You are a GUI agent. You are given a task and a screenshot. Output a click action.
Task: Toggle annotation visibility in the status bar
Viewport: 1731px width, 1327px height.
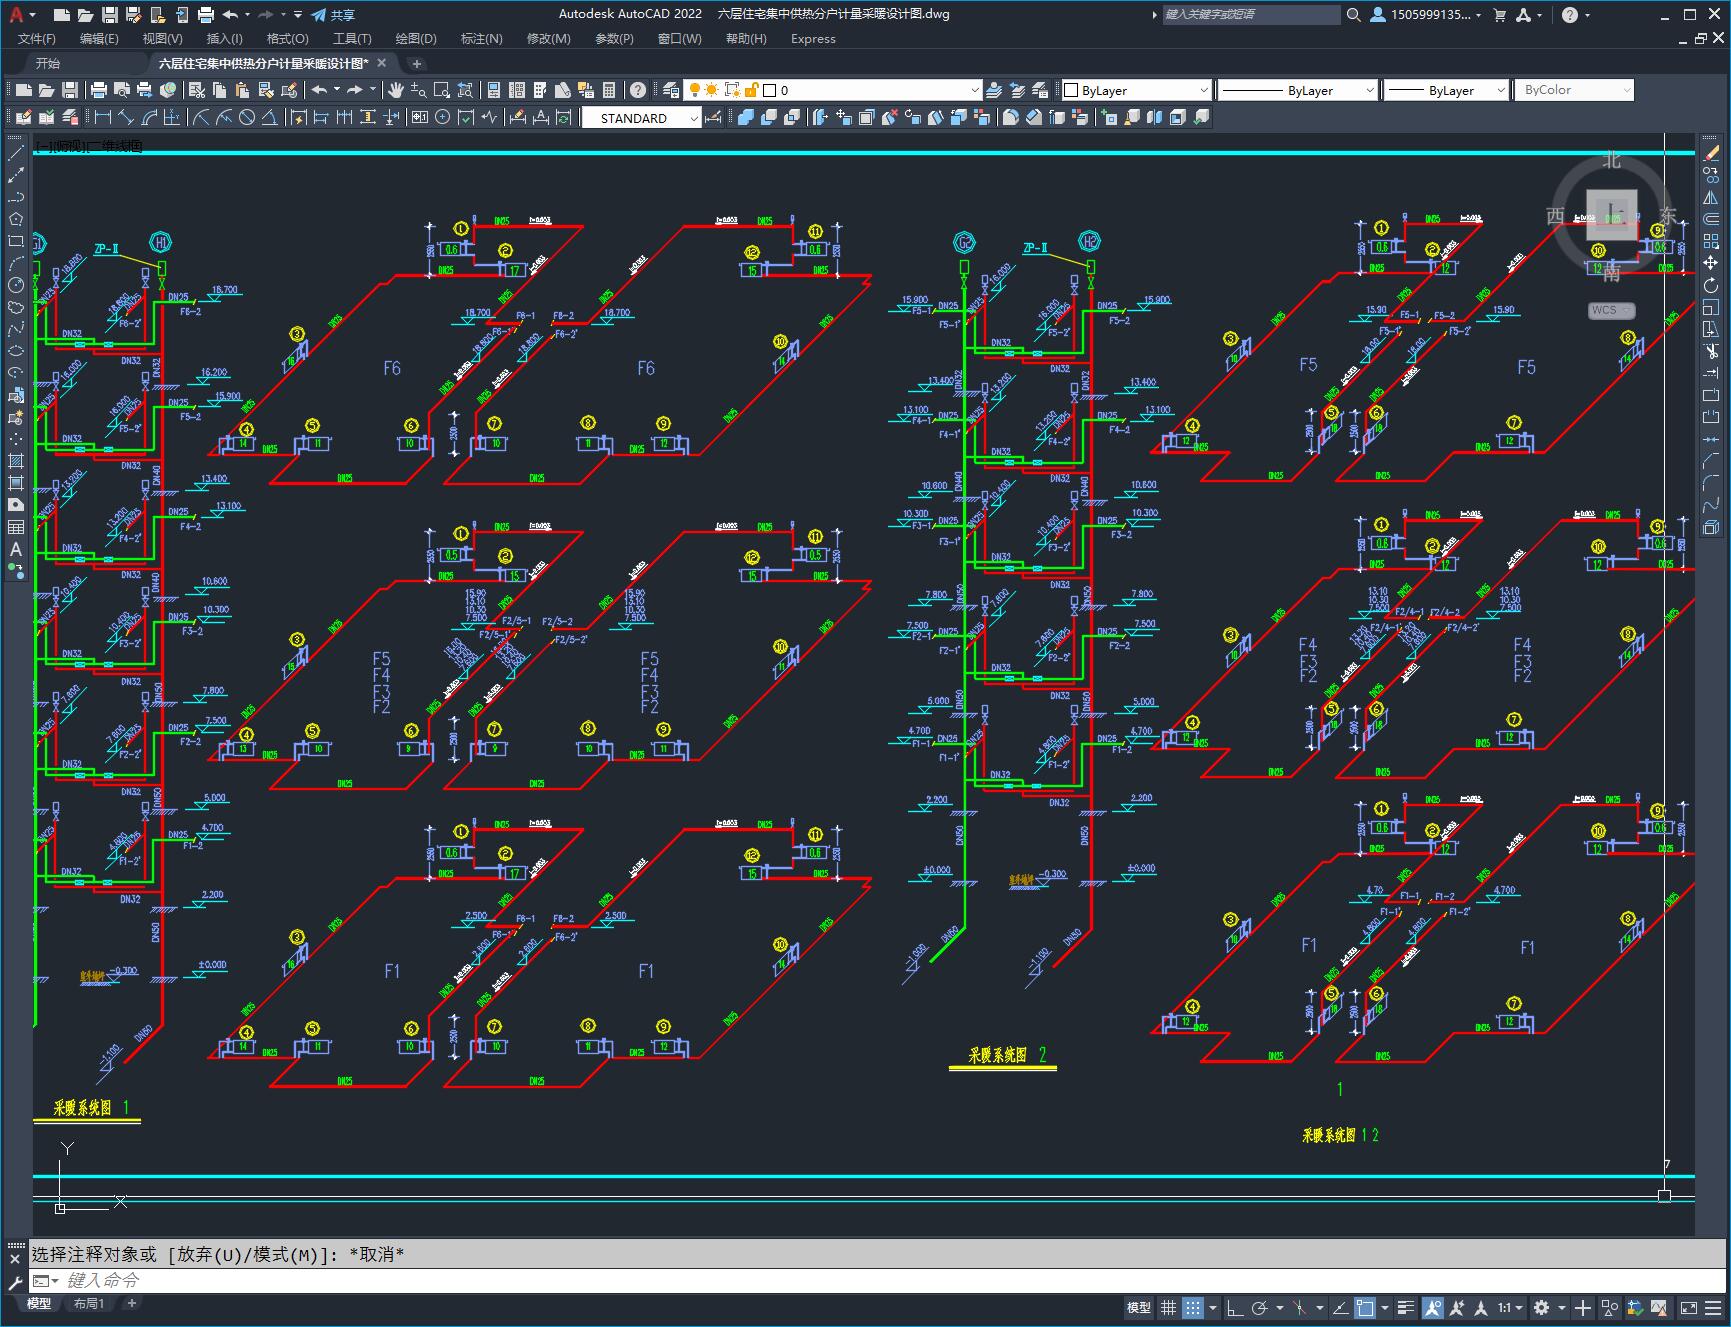(x=1433, y=1307)
